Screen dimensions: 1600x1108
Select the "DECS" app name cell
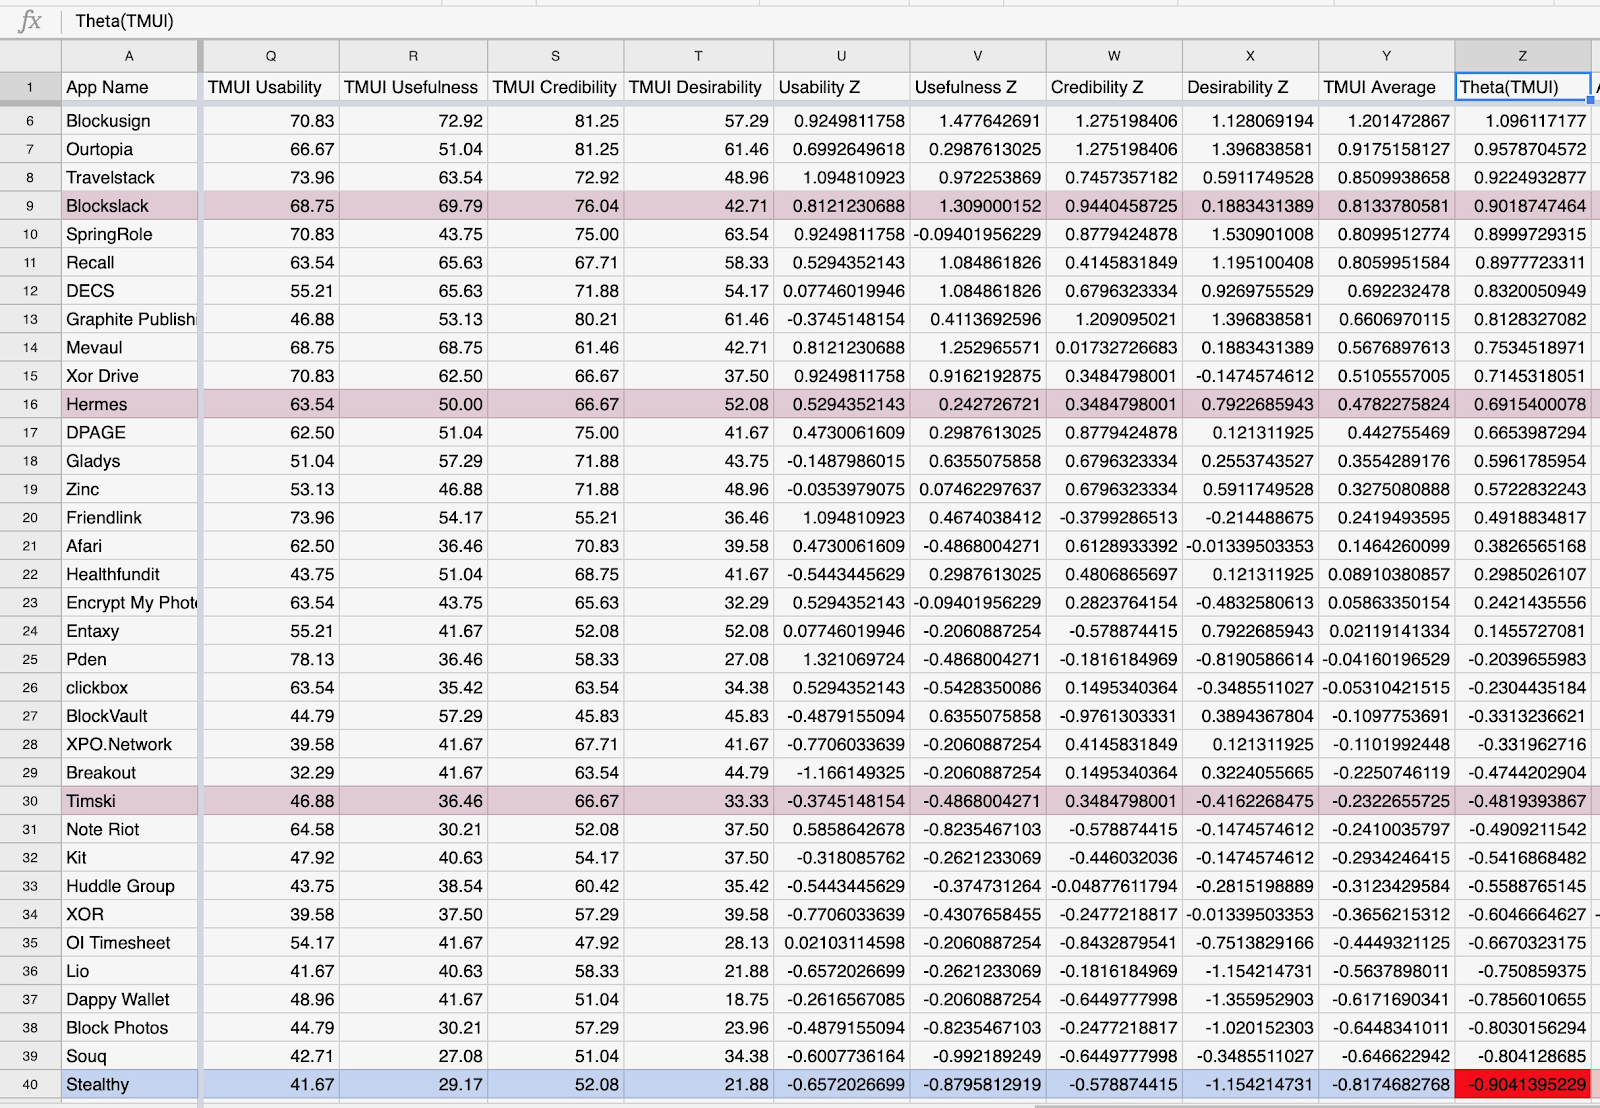pyautogui.click(x=129, y=291)
